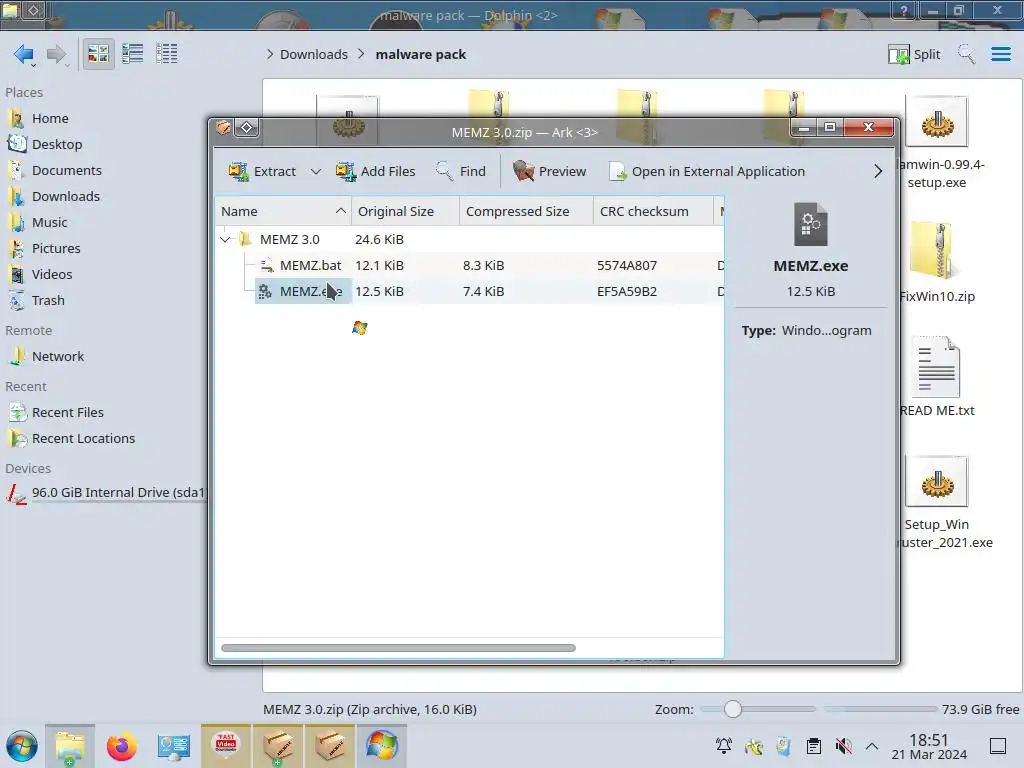Sort by CRC checksum column
Viewport: 1024px width, 768px height.
tap(653, 211)
